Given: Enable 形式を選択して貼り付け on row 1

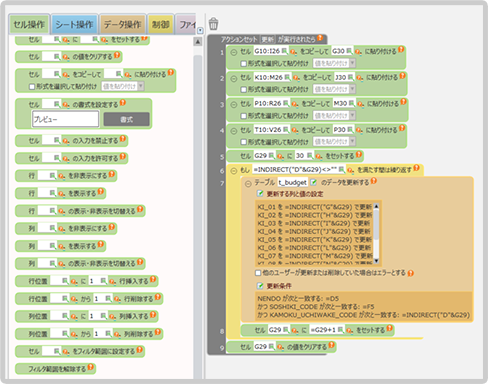Looking at the screenshot, I should 244,63.
